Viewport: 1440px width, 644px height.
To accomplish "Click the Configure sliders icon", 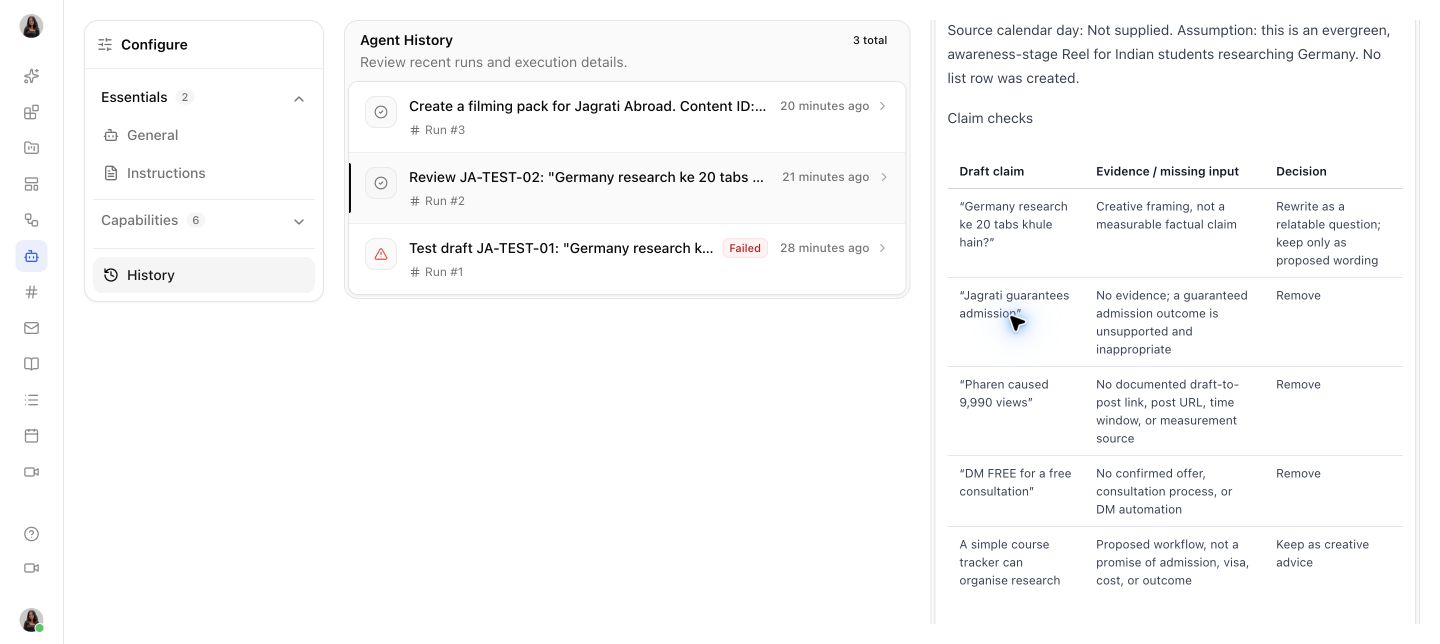I will [105, 45].
